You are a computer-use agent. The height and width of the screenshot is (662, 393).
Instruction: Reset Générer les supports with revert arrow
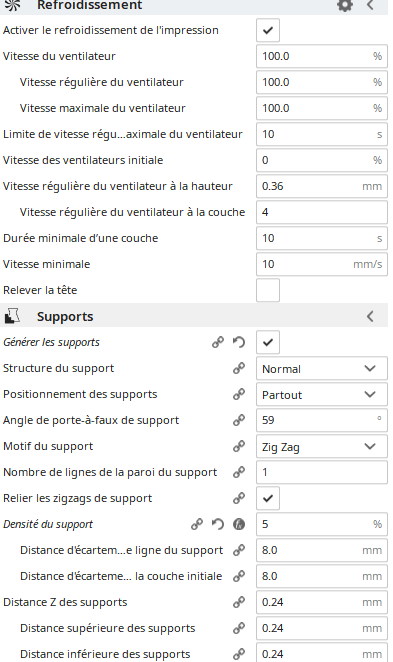tap(239, 342)
